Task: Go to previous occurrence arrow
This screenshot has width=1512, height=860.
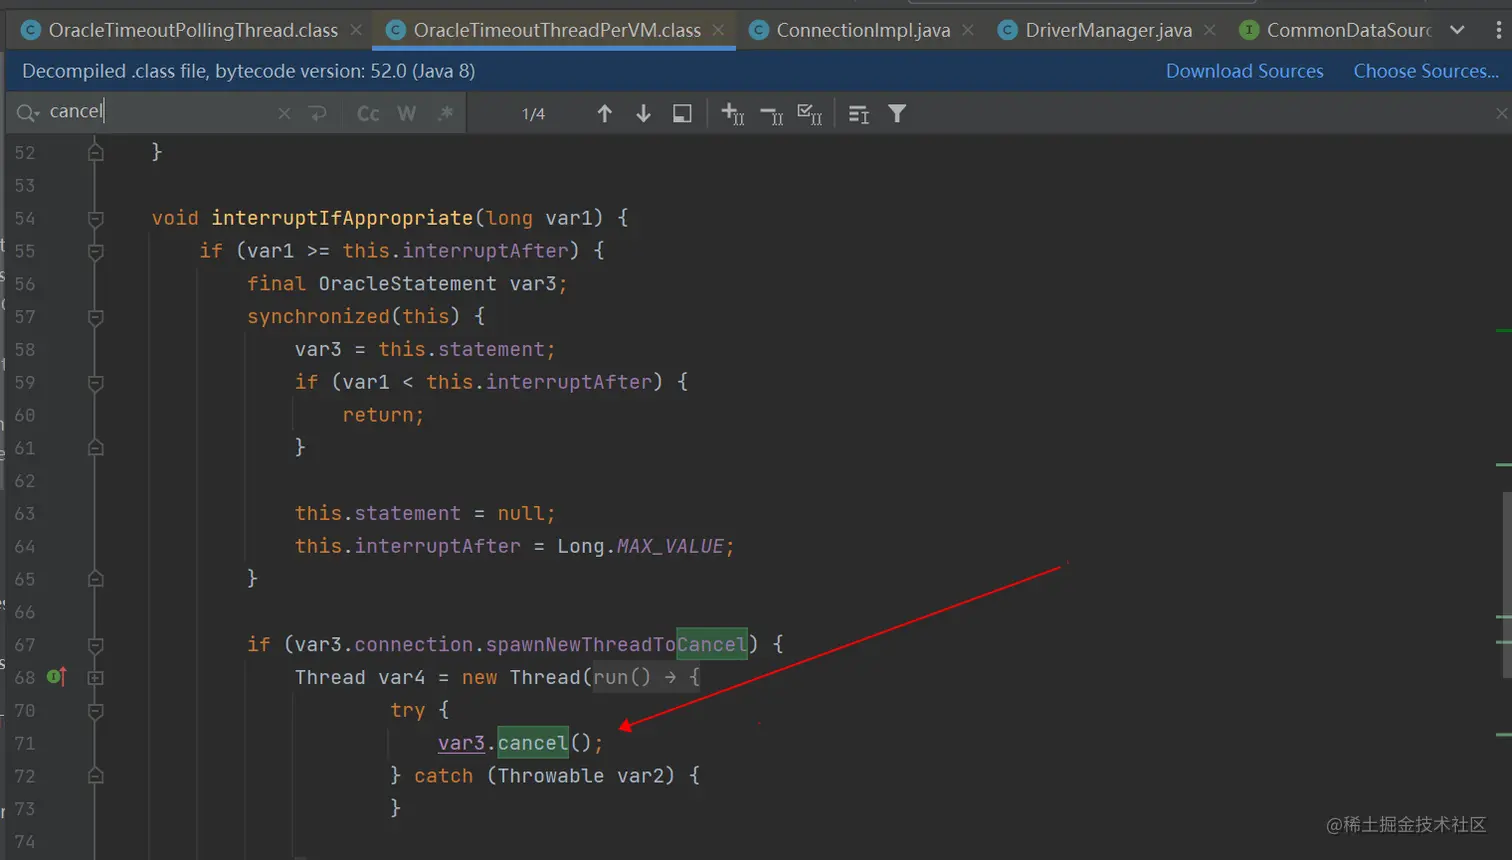Action: pos(604,114)
